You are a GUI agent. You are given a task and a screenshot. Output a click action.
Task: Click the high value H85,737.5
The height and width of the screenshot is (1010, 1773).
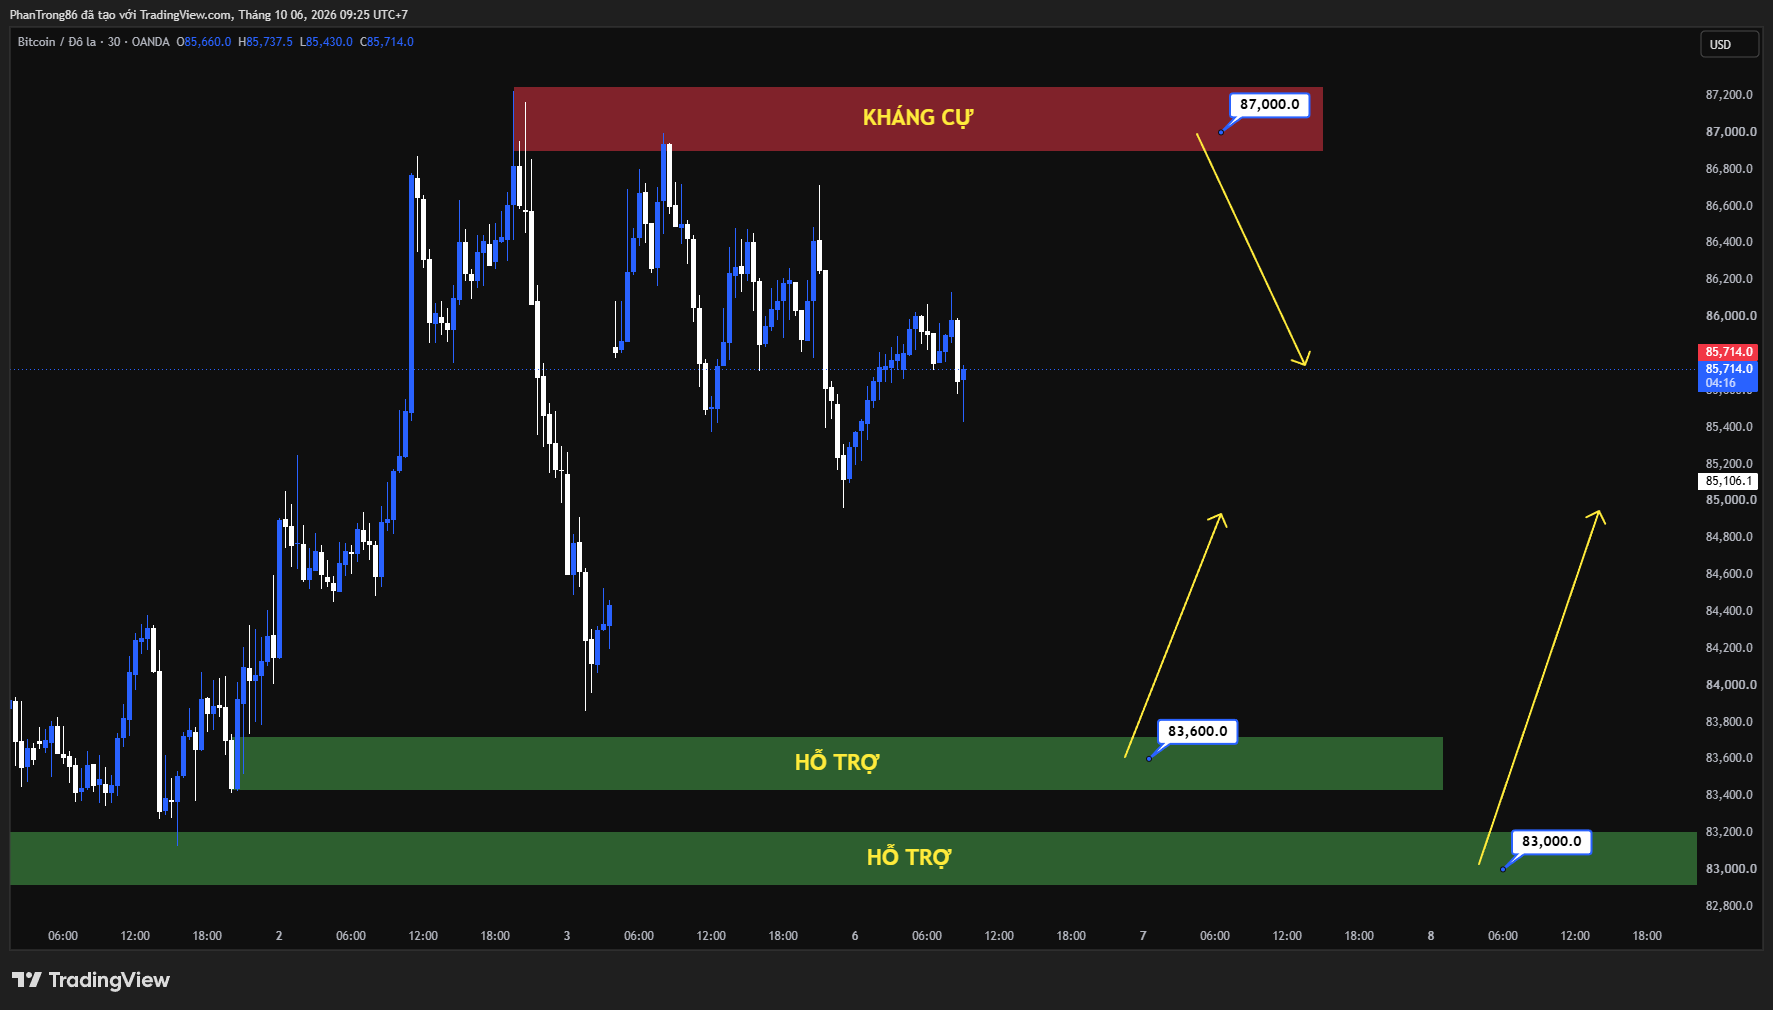click(265, 42)
